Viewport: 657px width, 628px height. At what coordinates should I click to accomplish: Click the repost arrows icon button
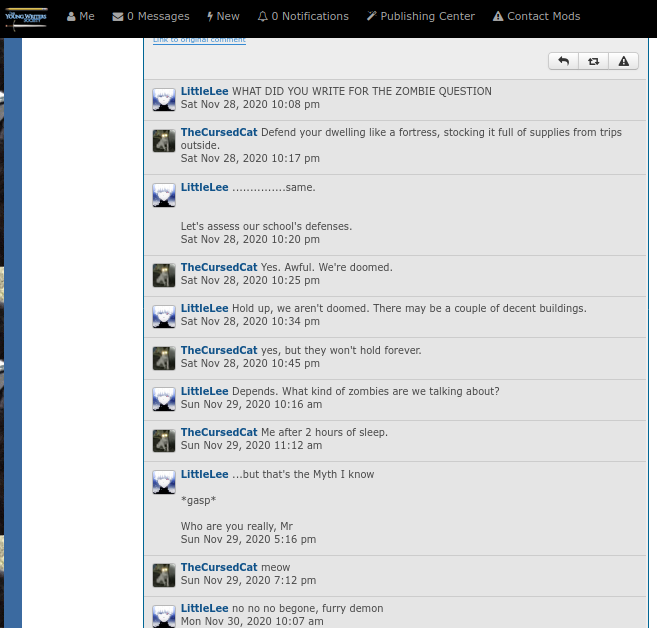tap(593, 62)
